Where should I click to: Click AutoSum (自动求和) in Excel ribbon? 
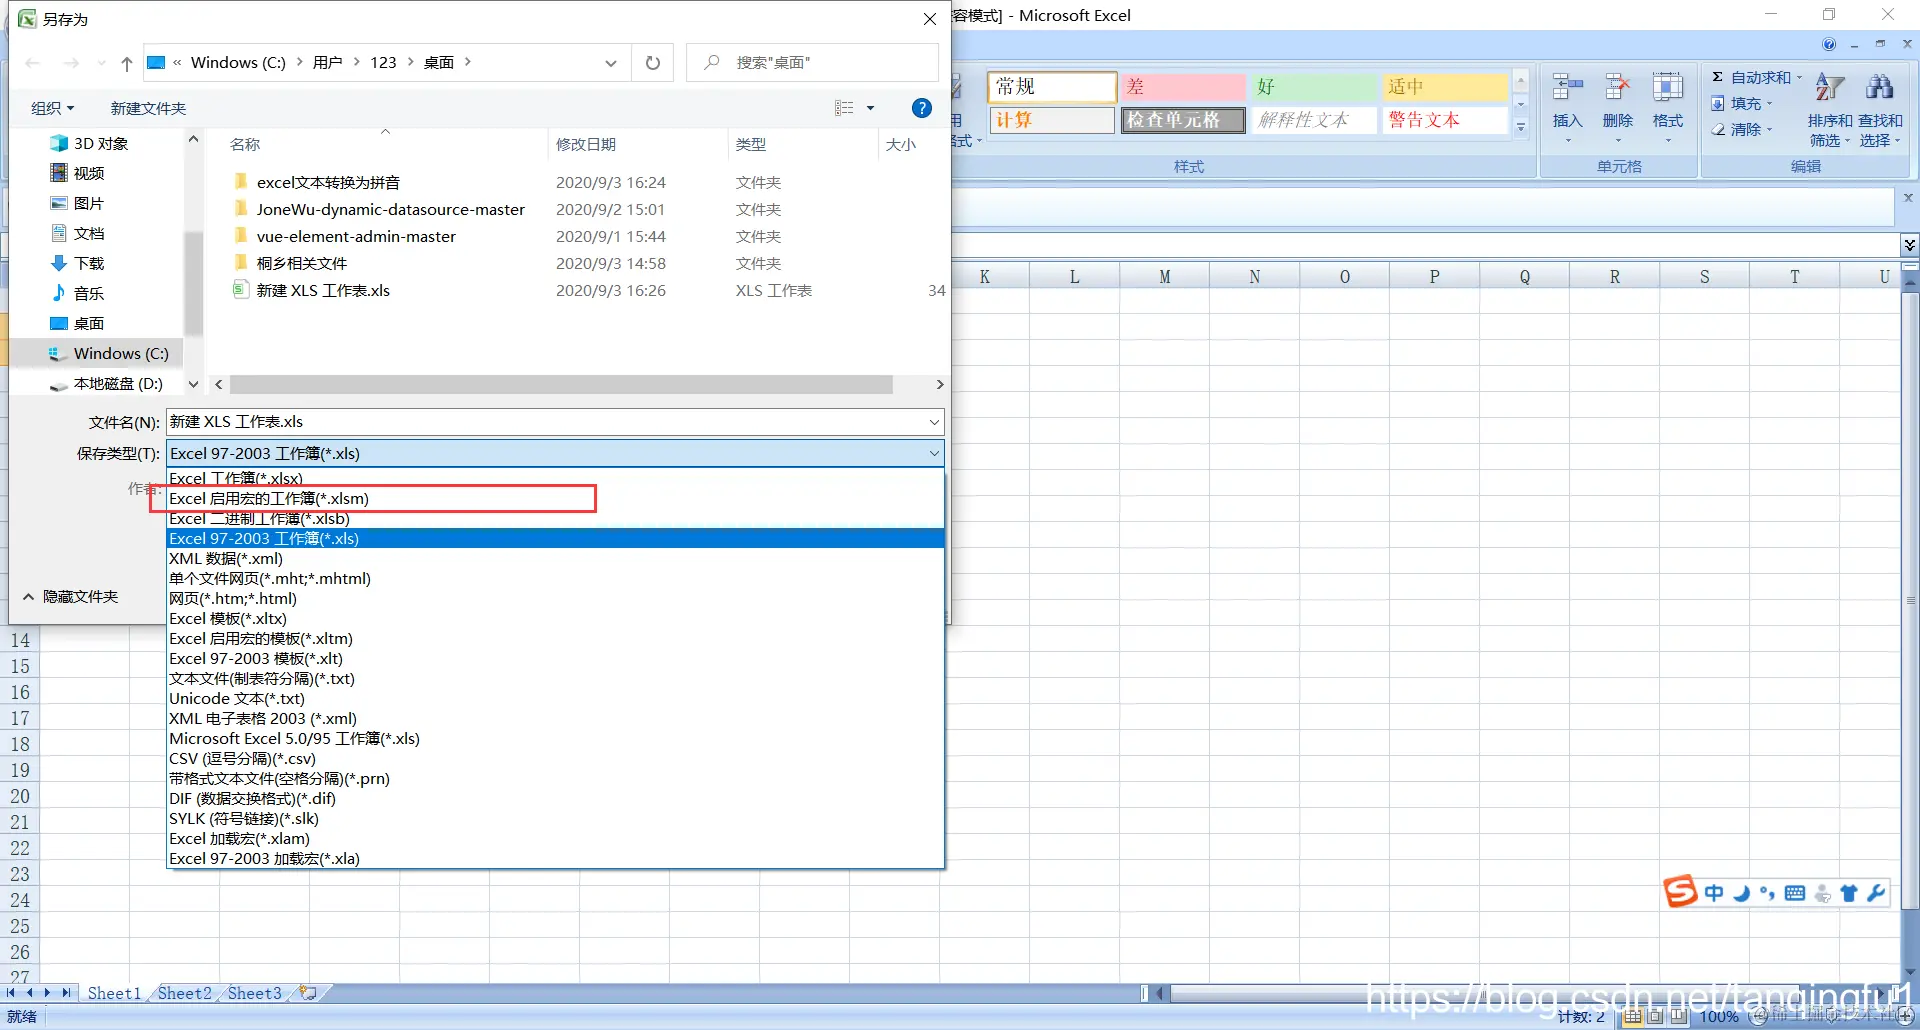[1755, 77]
